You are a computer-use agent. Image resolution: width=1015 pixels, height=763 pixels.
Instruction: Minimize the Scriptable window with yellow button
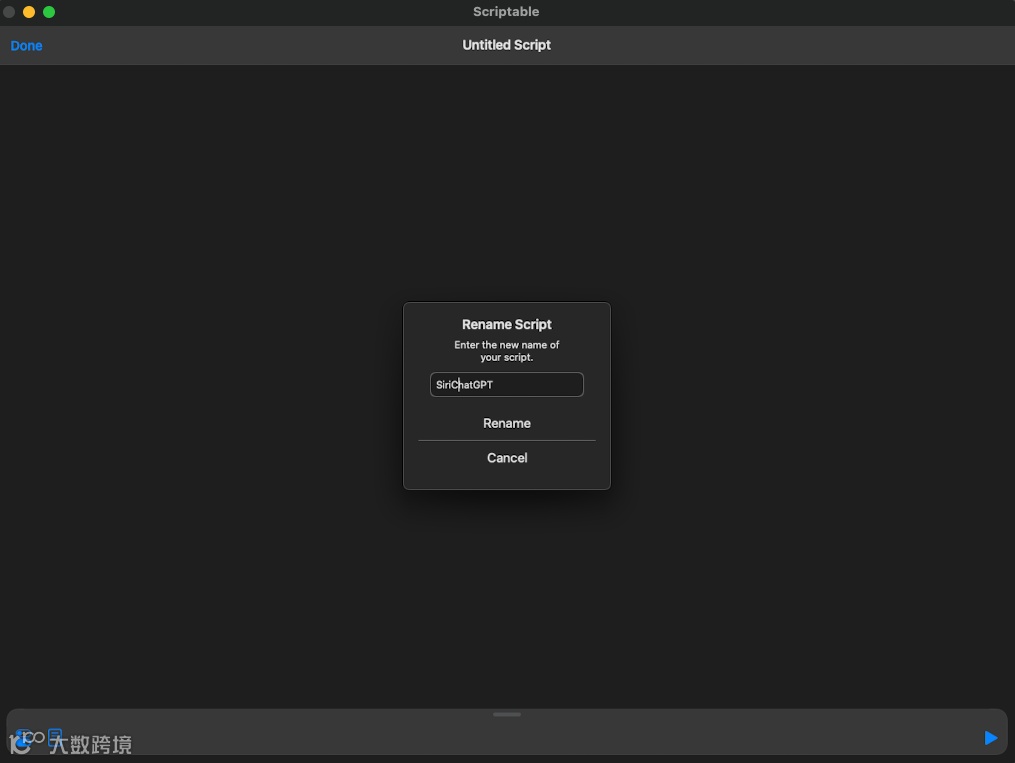29,12
